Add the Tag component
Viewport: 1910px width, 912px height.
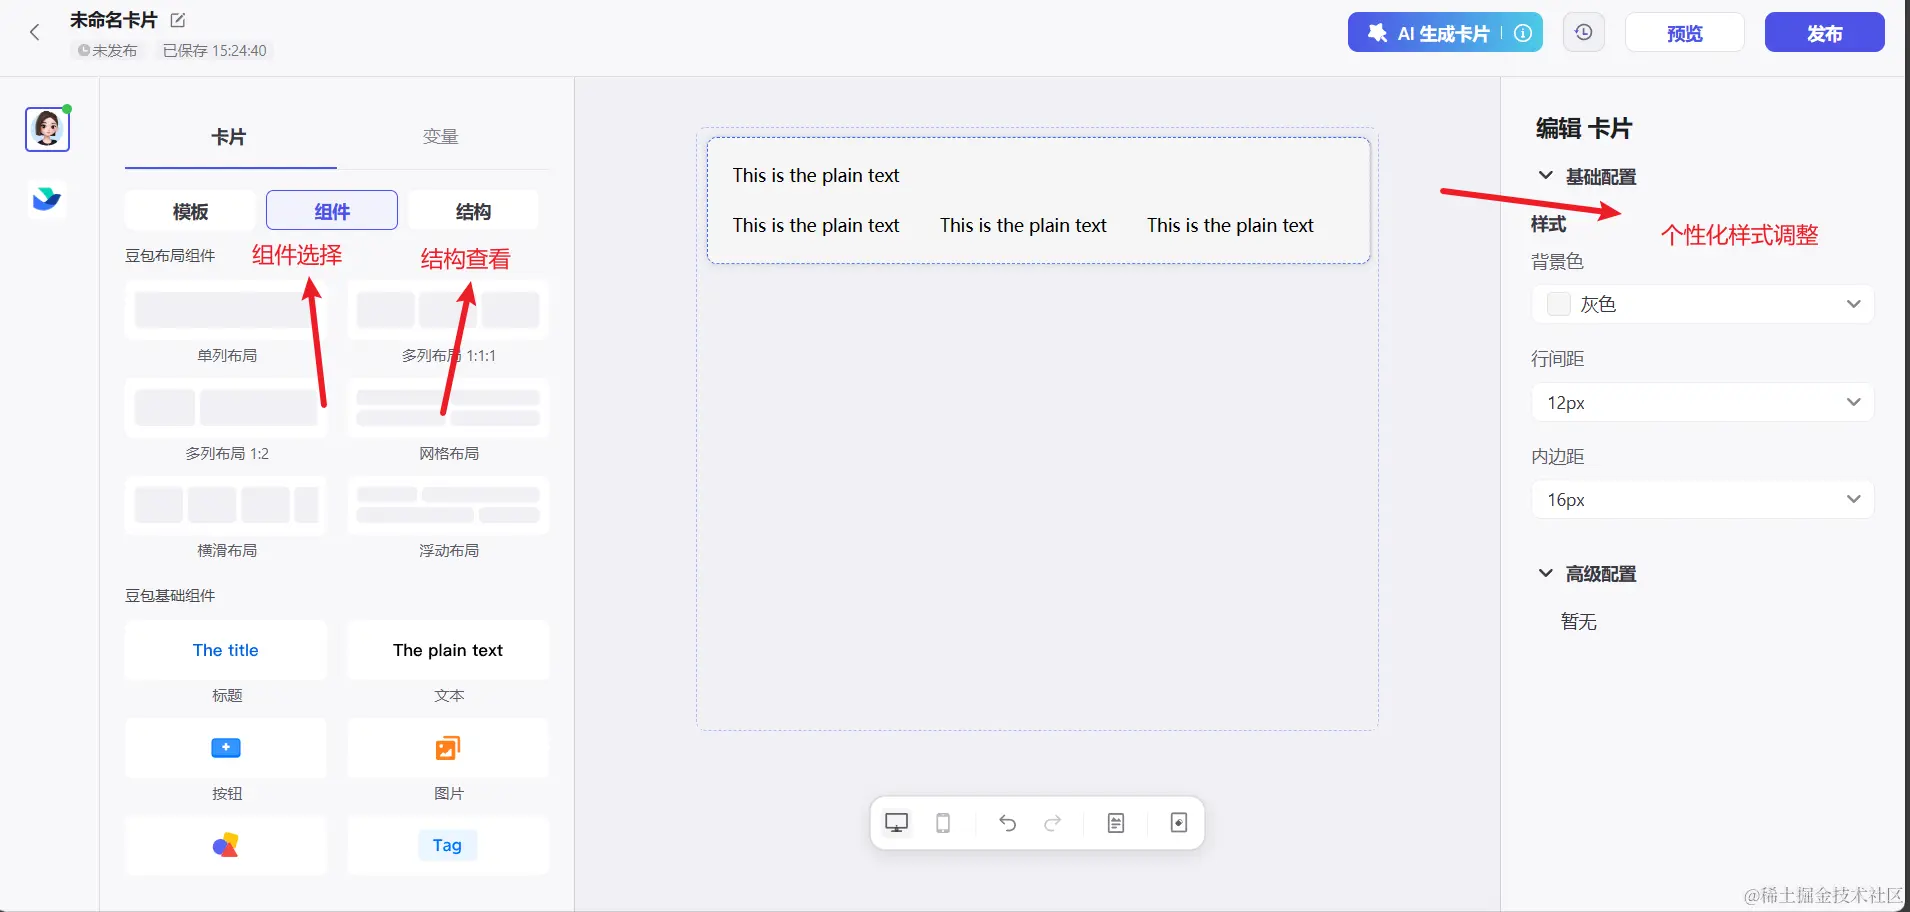click(448, 846)
